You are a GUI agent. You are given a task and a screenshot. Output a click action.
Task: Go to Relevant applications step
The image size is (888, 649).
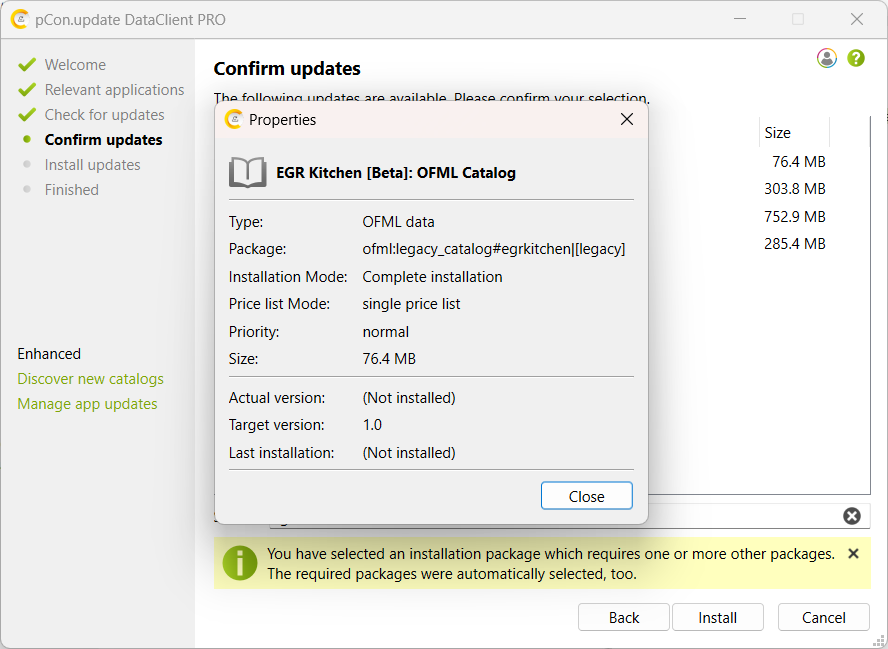[x=114, y=90]
